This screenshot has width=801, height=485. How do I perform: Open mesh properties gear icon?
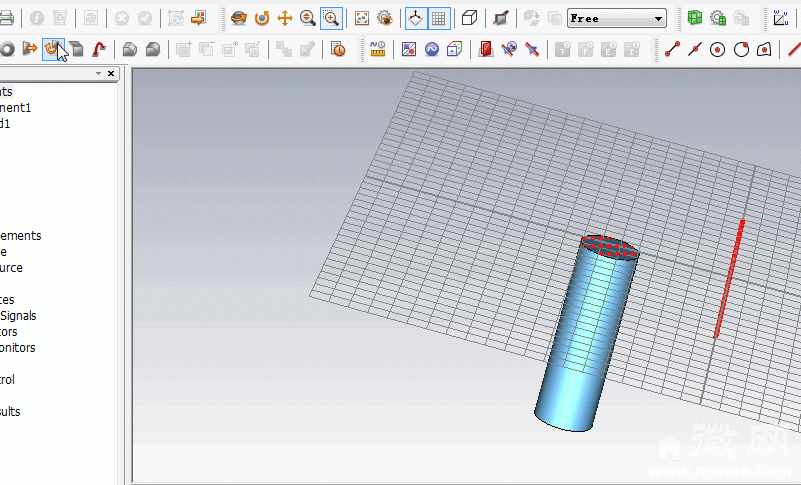(x=718, y=19)
